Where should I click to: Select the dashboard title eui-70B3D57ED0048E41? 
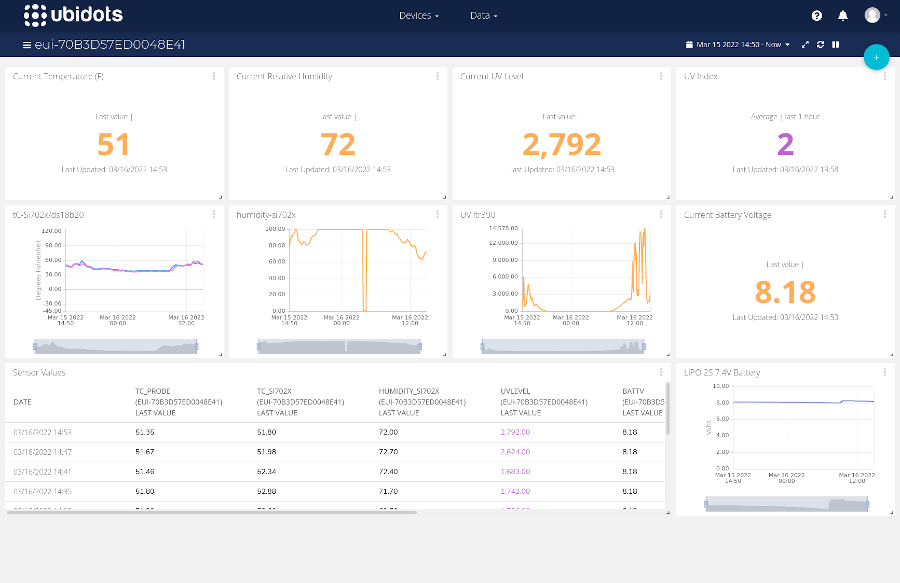(110, 45)
